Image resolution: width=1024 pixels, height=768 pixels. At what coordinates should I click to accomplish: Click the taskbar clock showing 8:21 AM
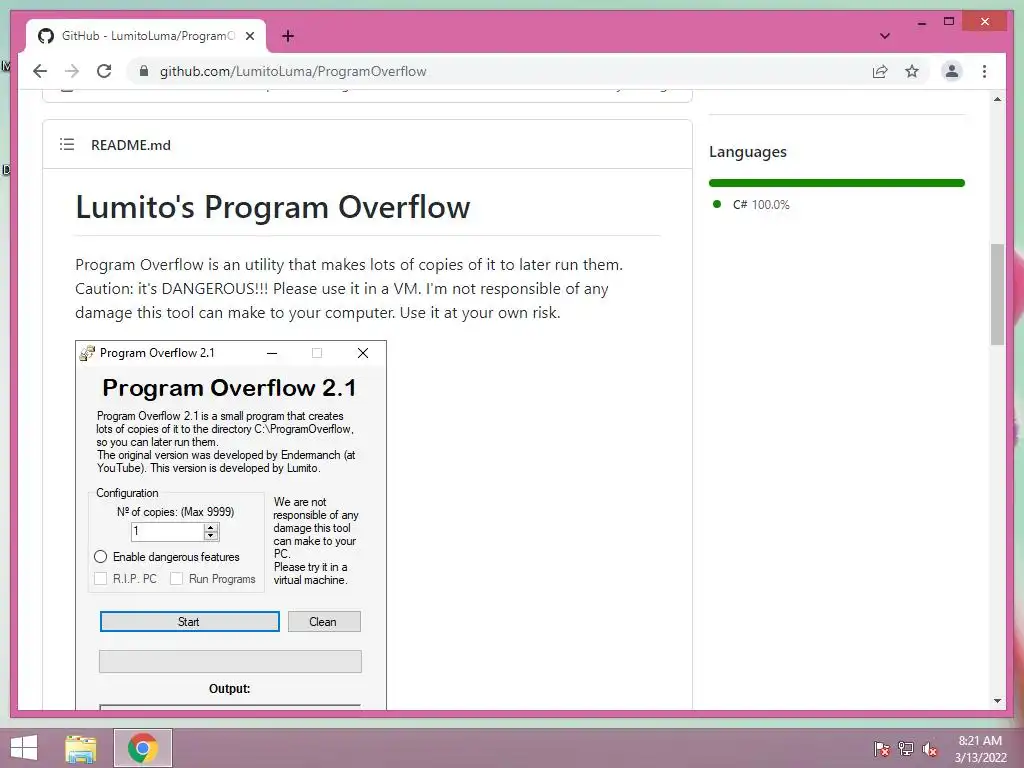(980, 748)
